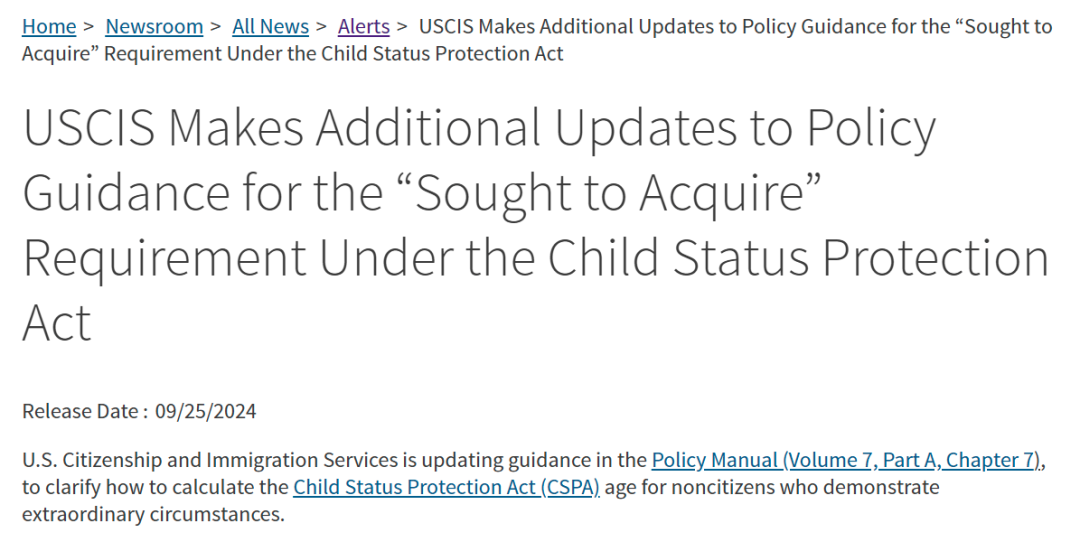Click the current page title in breadcrumb
1080x542 pixels.
tap(537, 40)
